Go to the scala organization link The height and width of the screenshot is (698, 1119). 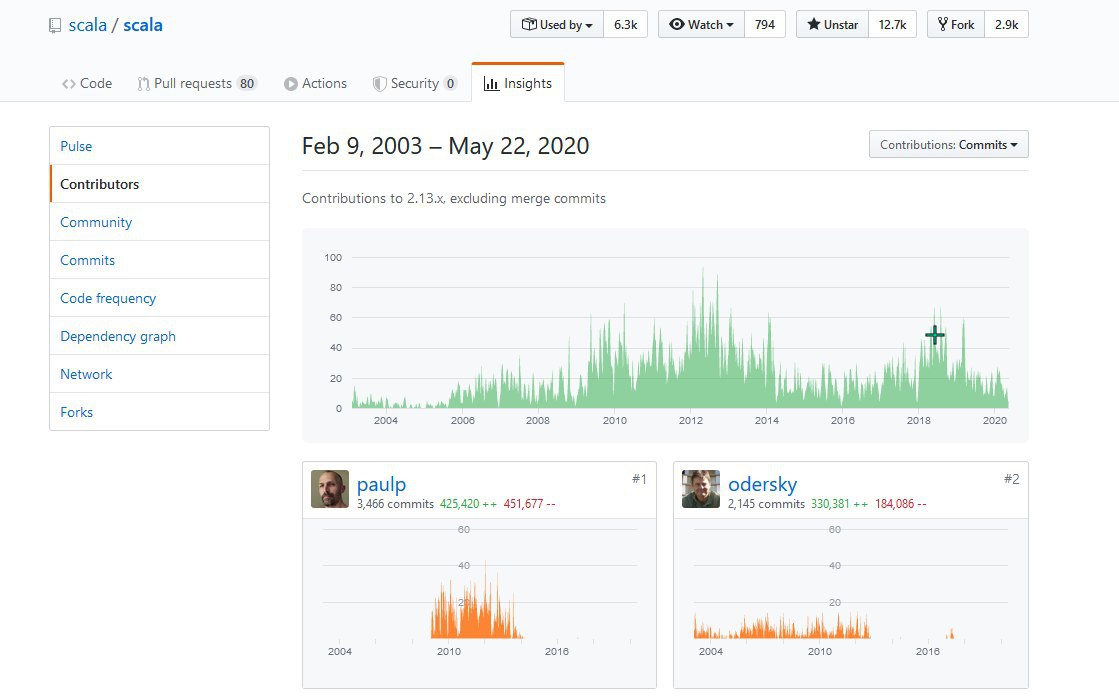tap(87, 25)
